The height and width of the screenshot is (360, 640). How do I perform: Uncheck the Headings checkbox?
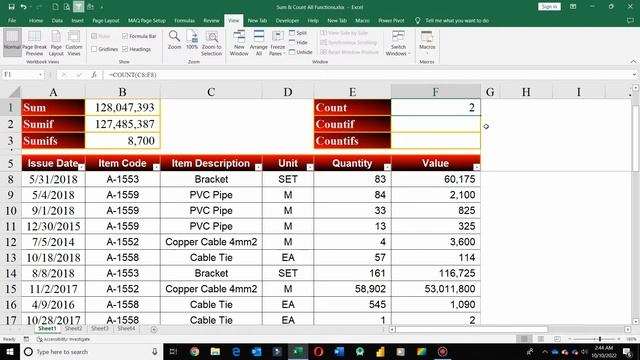(x=125, y=49)
